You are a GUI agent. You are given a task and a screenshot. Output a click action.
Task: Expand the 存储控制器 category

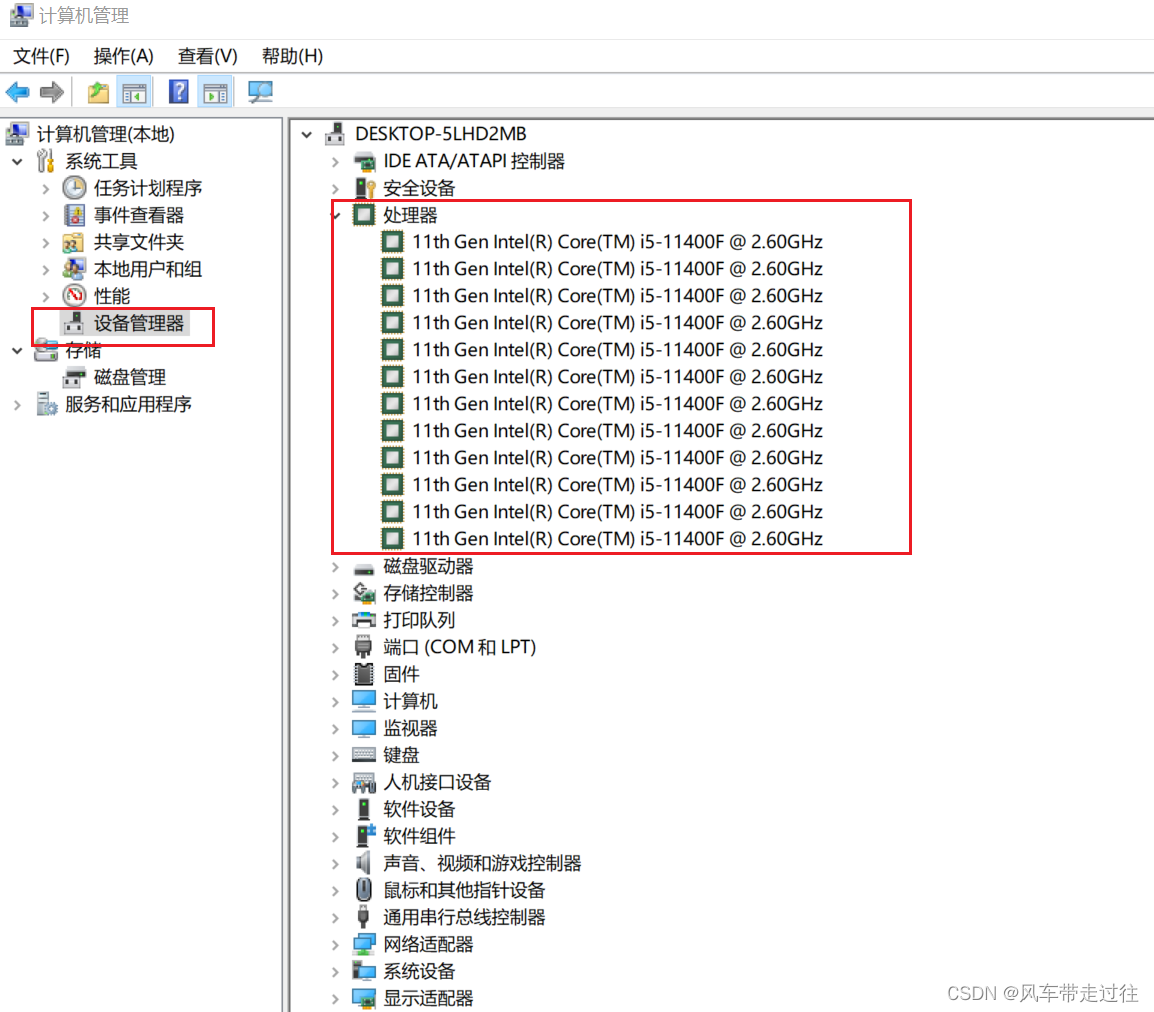336,594
